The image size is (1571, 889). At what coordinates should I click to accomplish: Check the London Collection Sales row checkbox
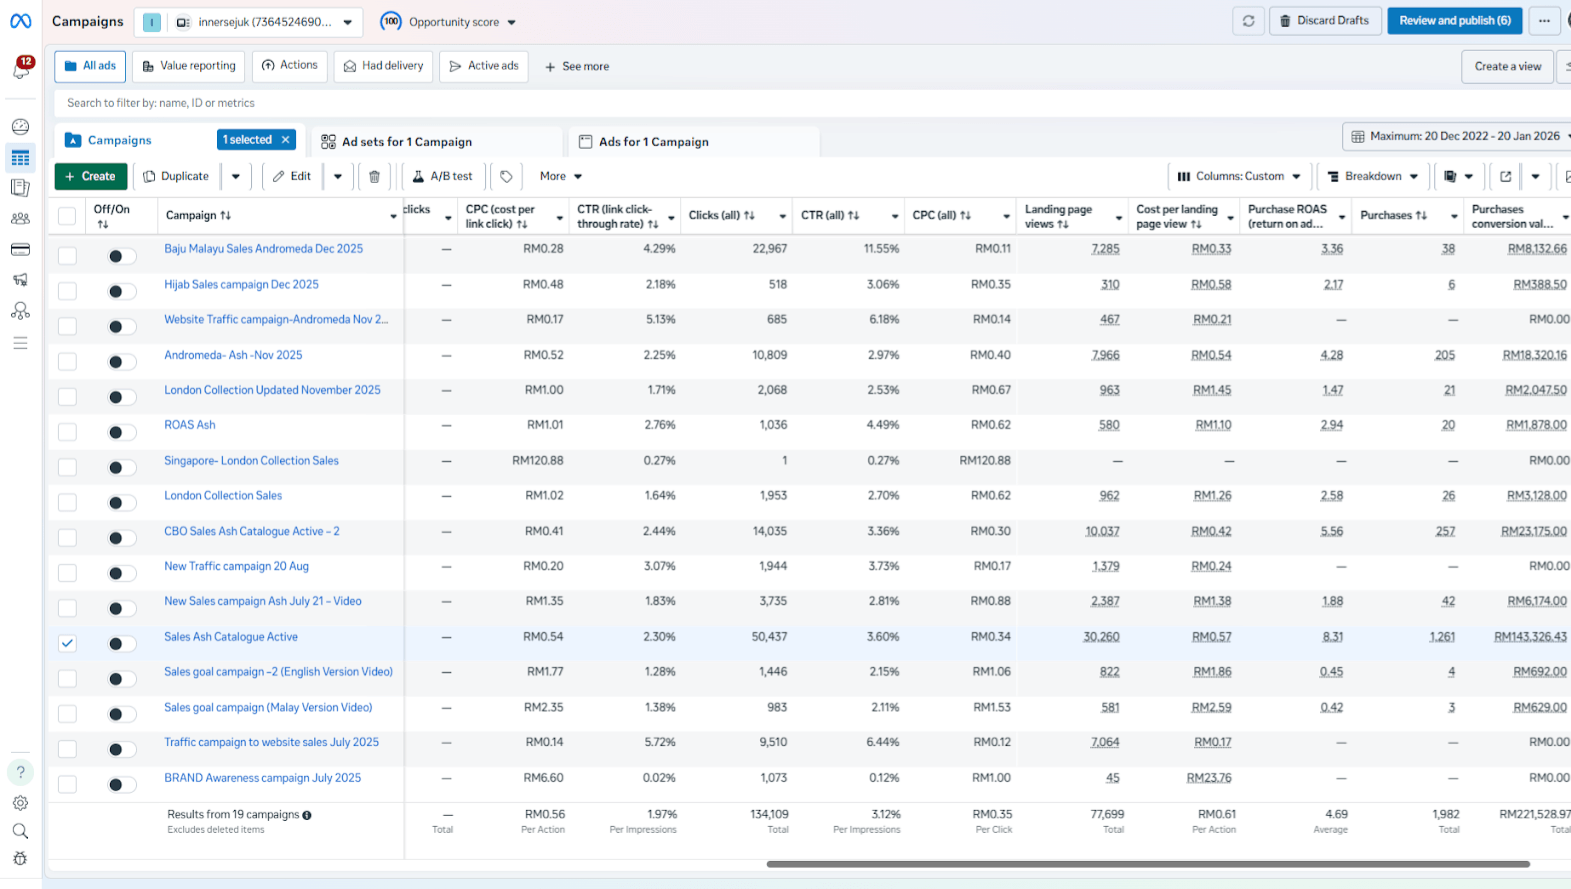(67, 502)
